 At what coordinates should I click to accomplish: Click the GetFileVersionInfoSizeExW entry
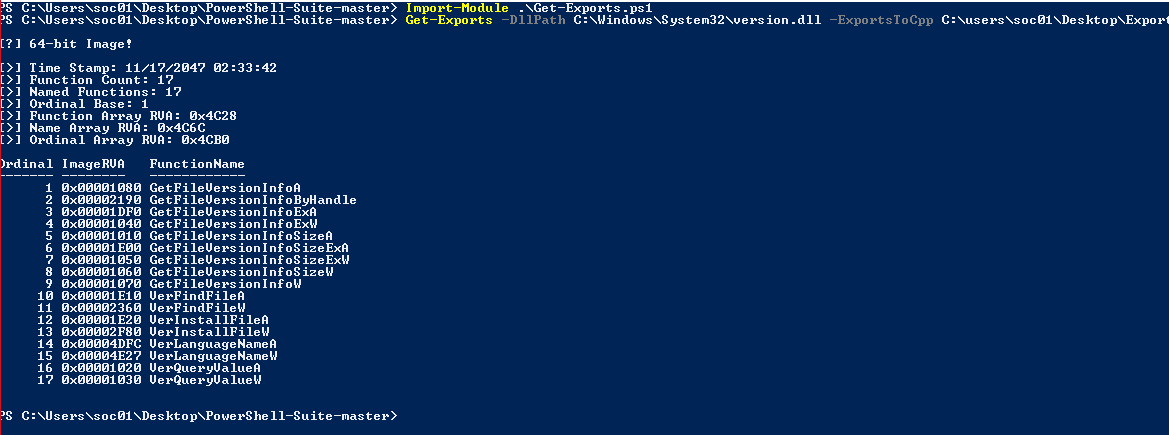[250, 260]
